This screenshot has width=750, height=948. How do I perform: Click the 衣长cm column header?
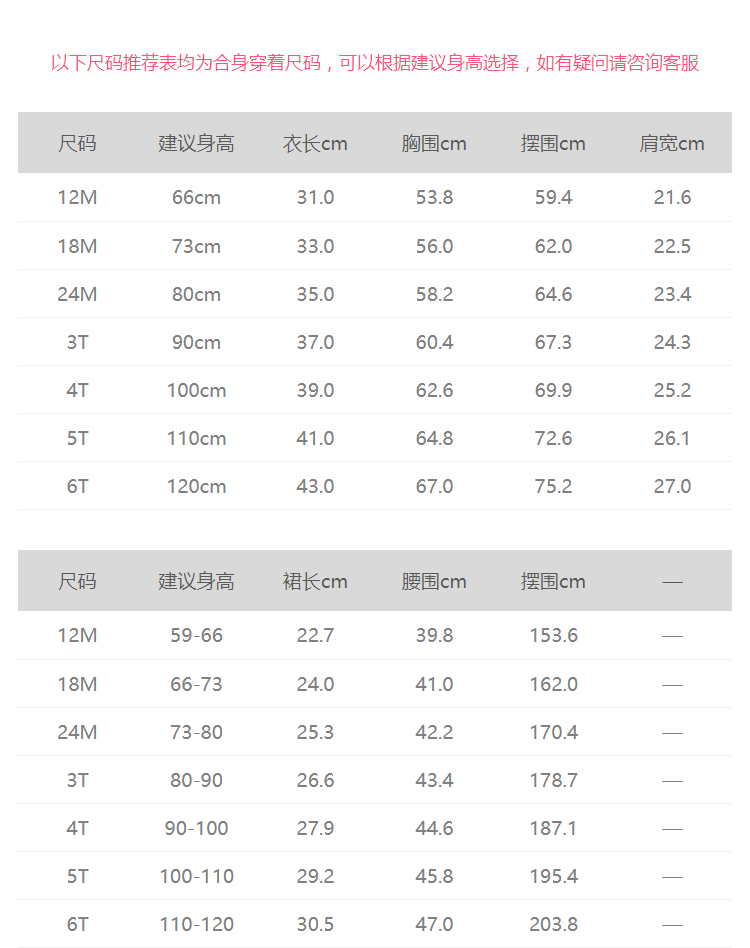point(315,143)
